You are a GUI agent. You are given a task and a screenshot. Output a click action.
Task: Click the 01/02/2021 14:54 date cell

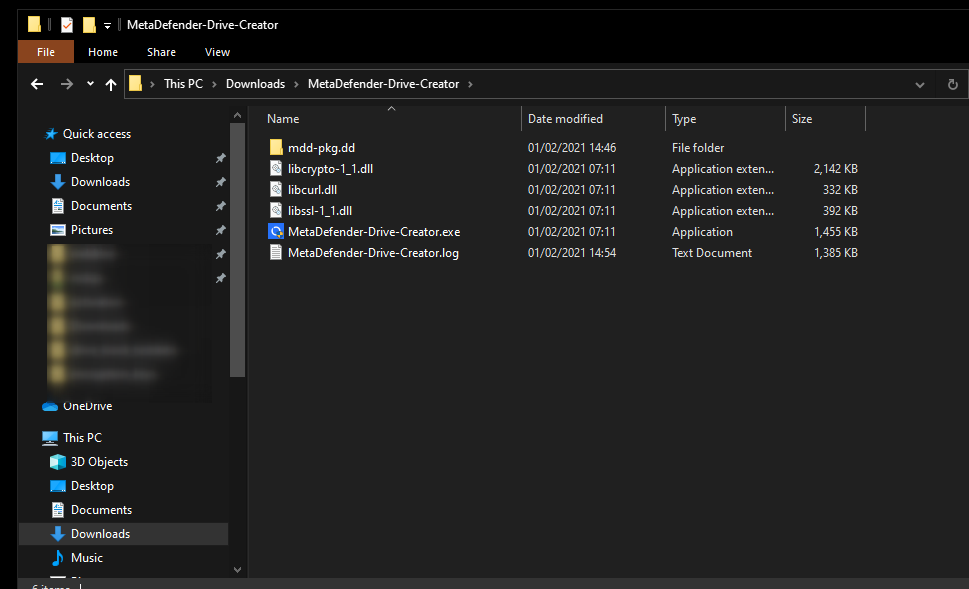pos(572,253)
